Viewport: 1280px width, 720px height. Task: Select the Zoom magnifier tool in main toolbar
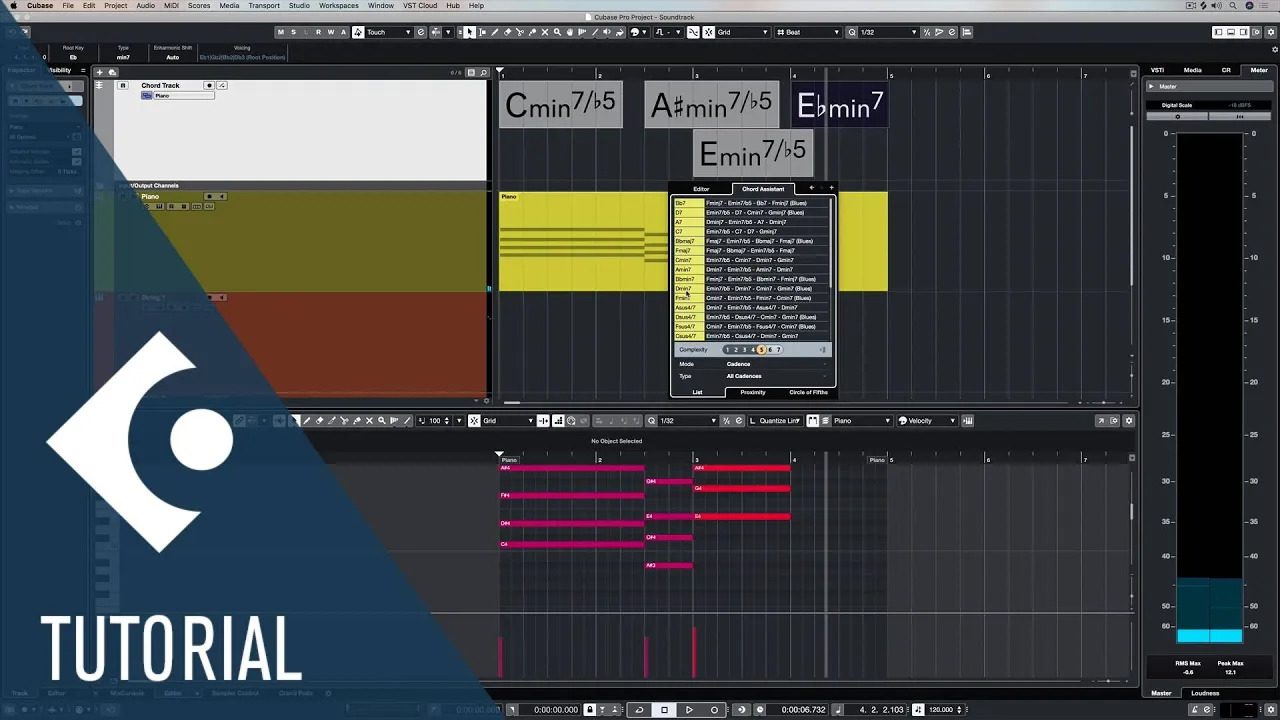click(x=558, y=32)
